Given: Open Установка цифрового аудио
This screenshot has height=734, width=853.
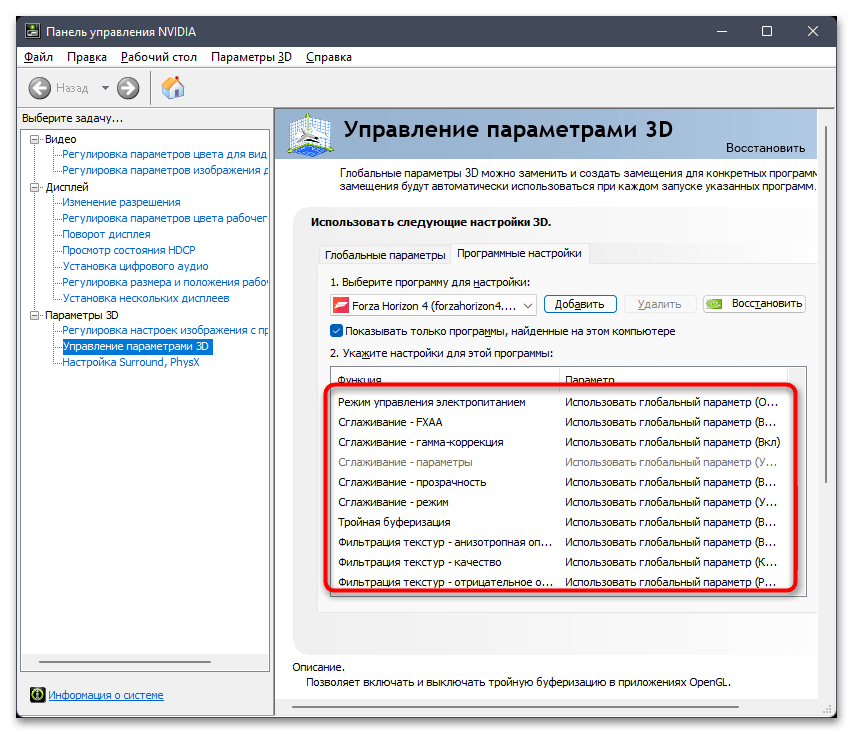Looking at the screenshot, I should click(x=135, y=266).
